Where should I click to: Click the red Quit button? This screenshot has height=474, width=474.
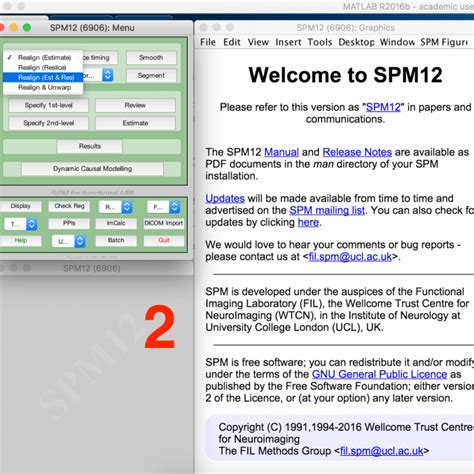(164, 241)
